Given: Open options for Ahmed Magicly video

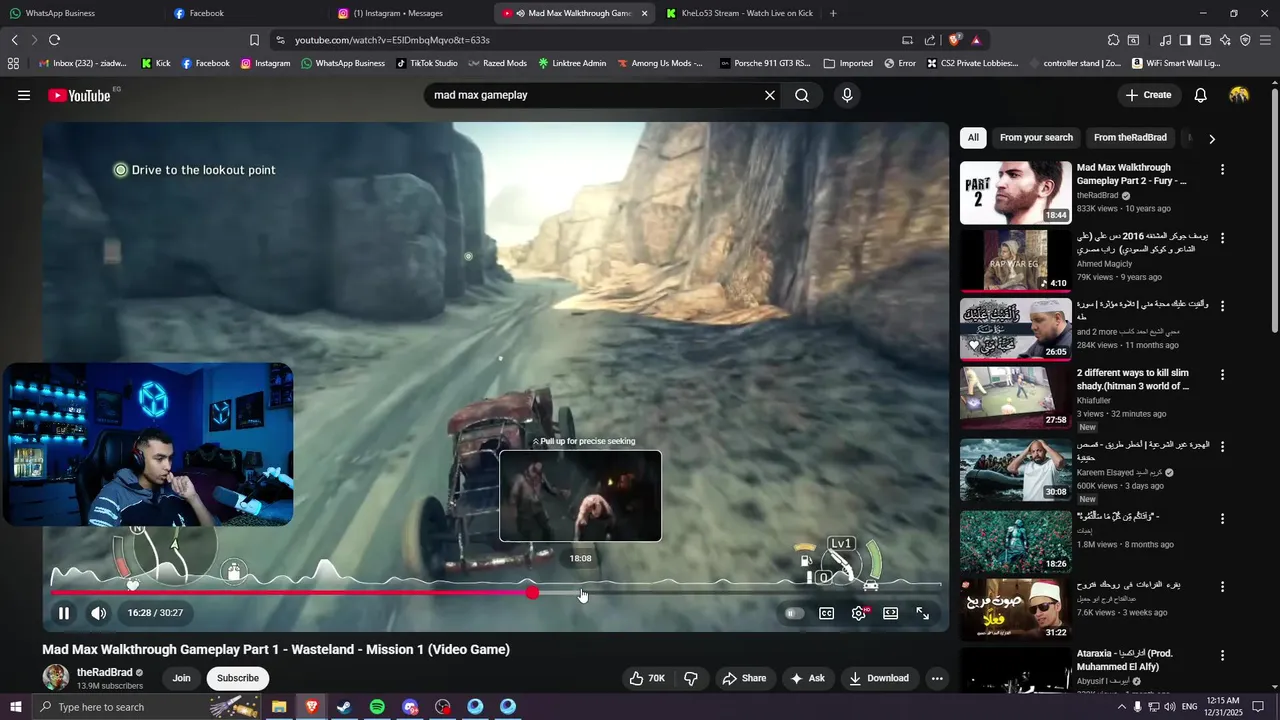Looking at the screenshot, I should [1222, 238].
